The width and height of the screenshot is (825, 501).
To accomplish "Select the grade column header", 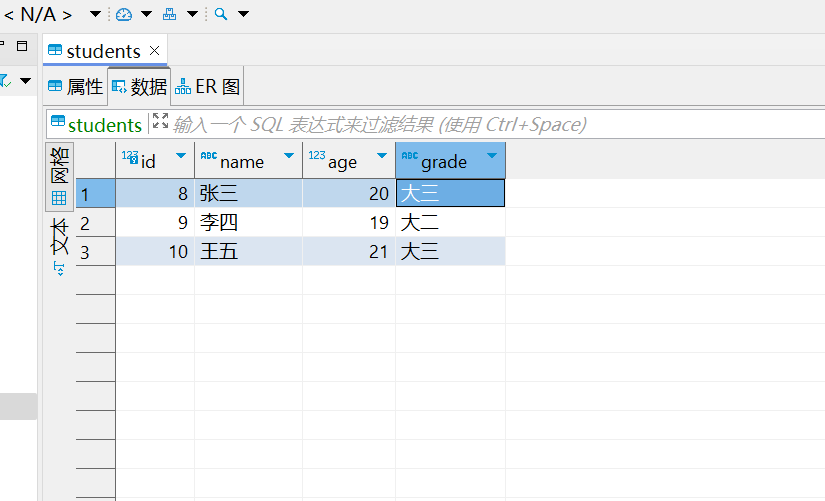I will (450, 161).
